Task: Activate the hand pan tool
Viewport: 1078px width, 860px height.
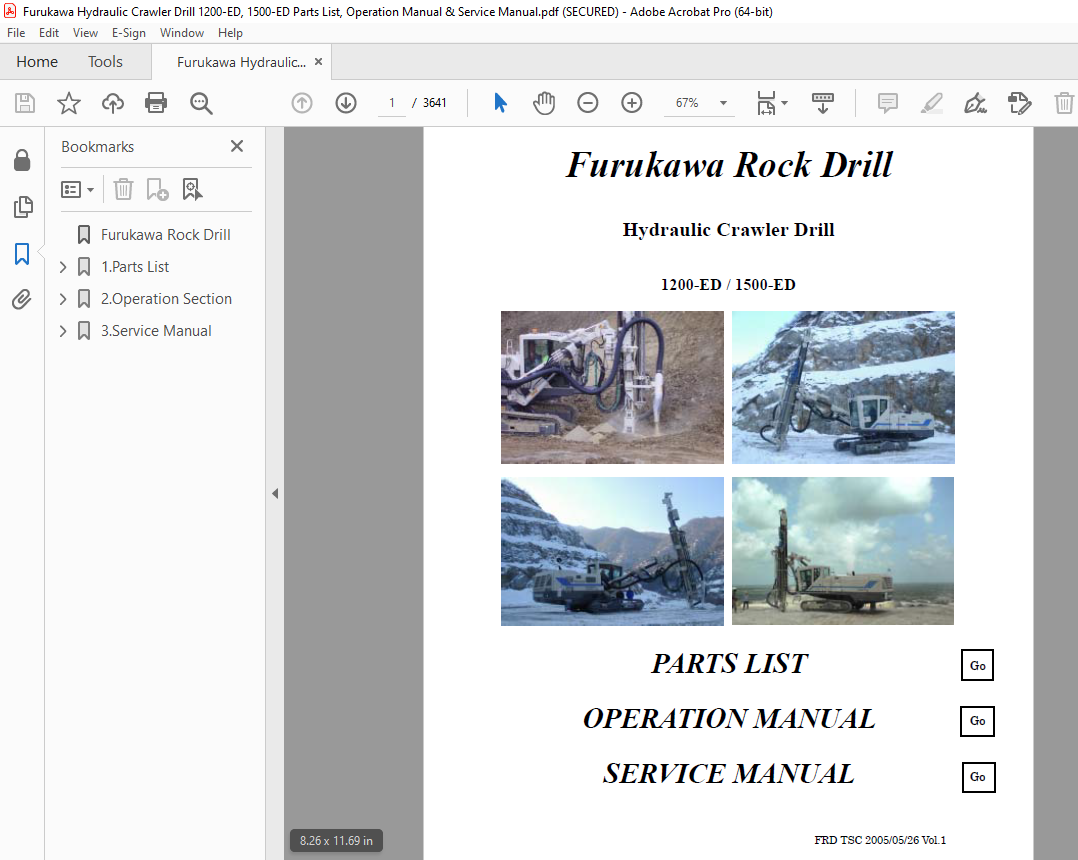Action: click(544, 103)
